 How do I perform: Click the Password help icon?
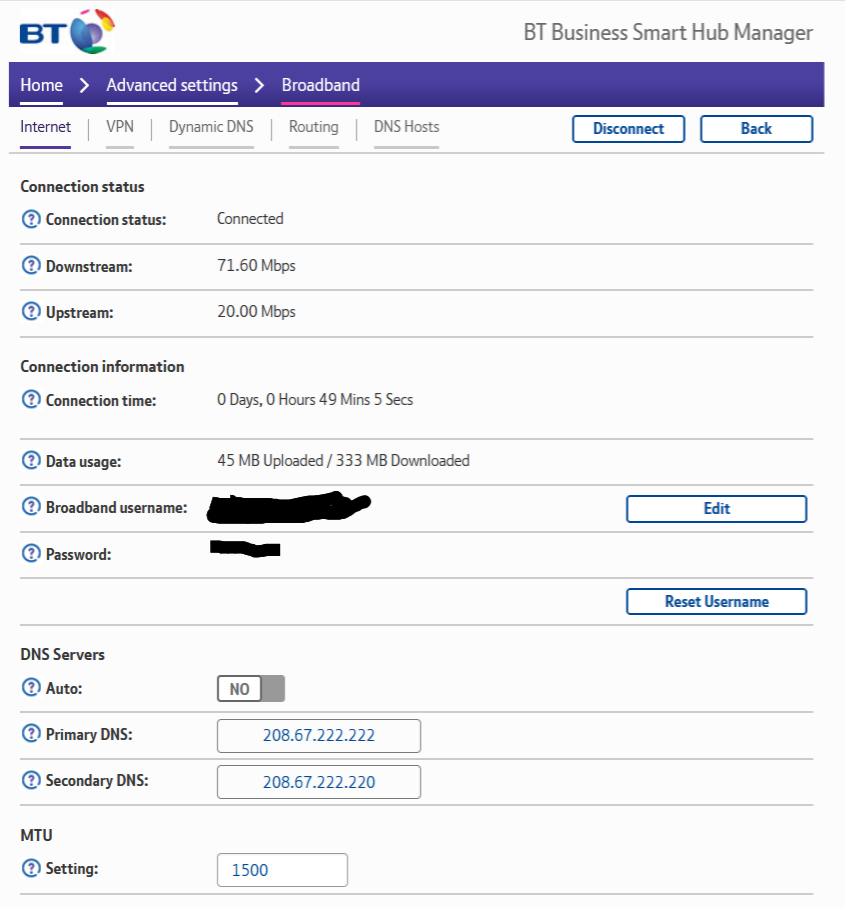tap(30, 554)
